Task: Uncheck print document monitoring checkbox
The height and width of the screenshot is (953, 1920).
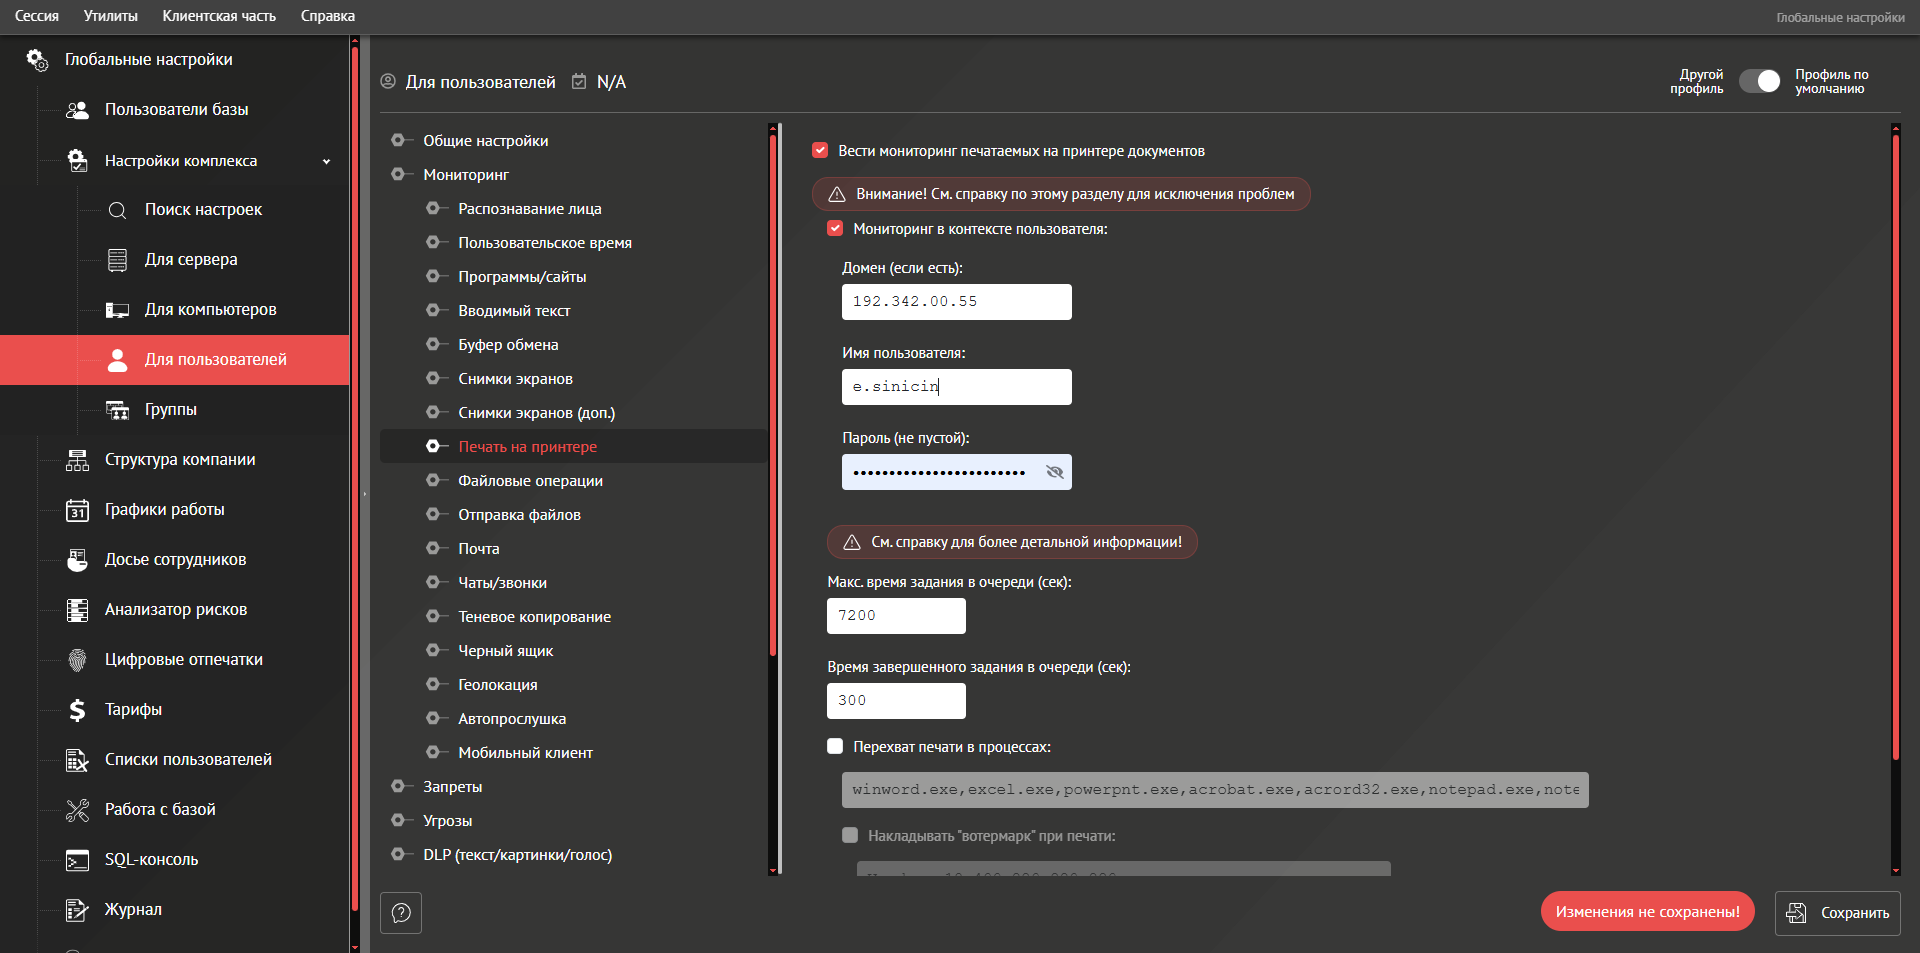Action: tap(820, 151)
